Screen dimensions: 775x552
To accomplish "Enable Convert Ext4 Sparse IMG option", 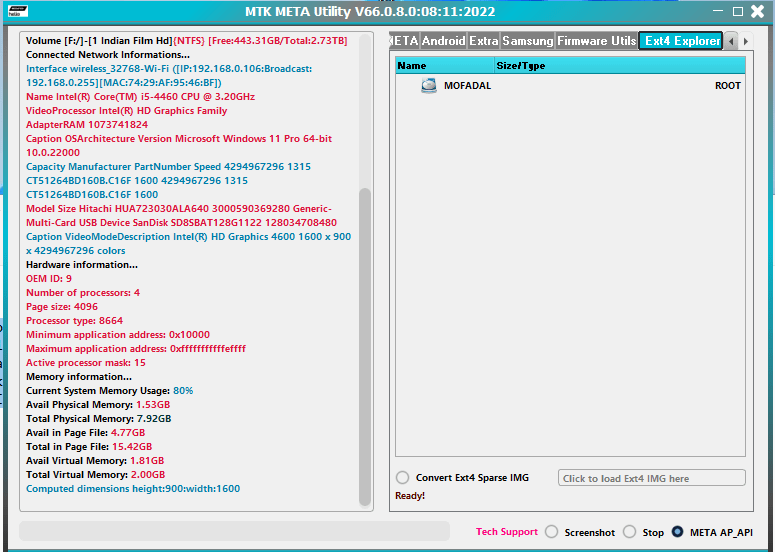I will point(402,477).
